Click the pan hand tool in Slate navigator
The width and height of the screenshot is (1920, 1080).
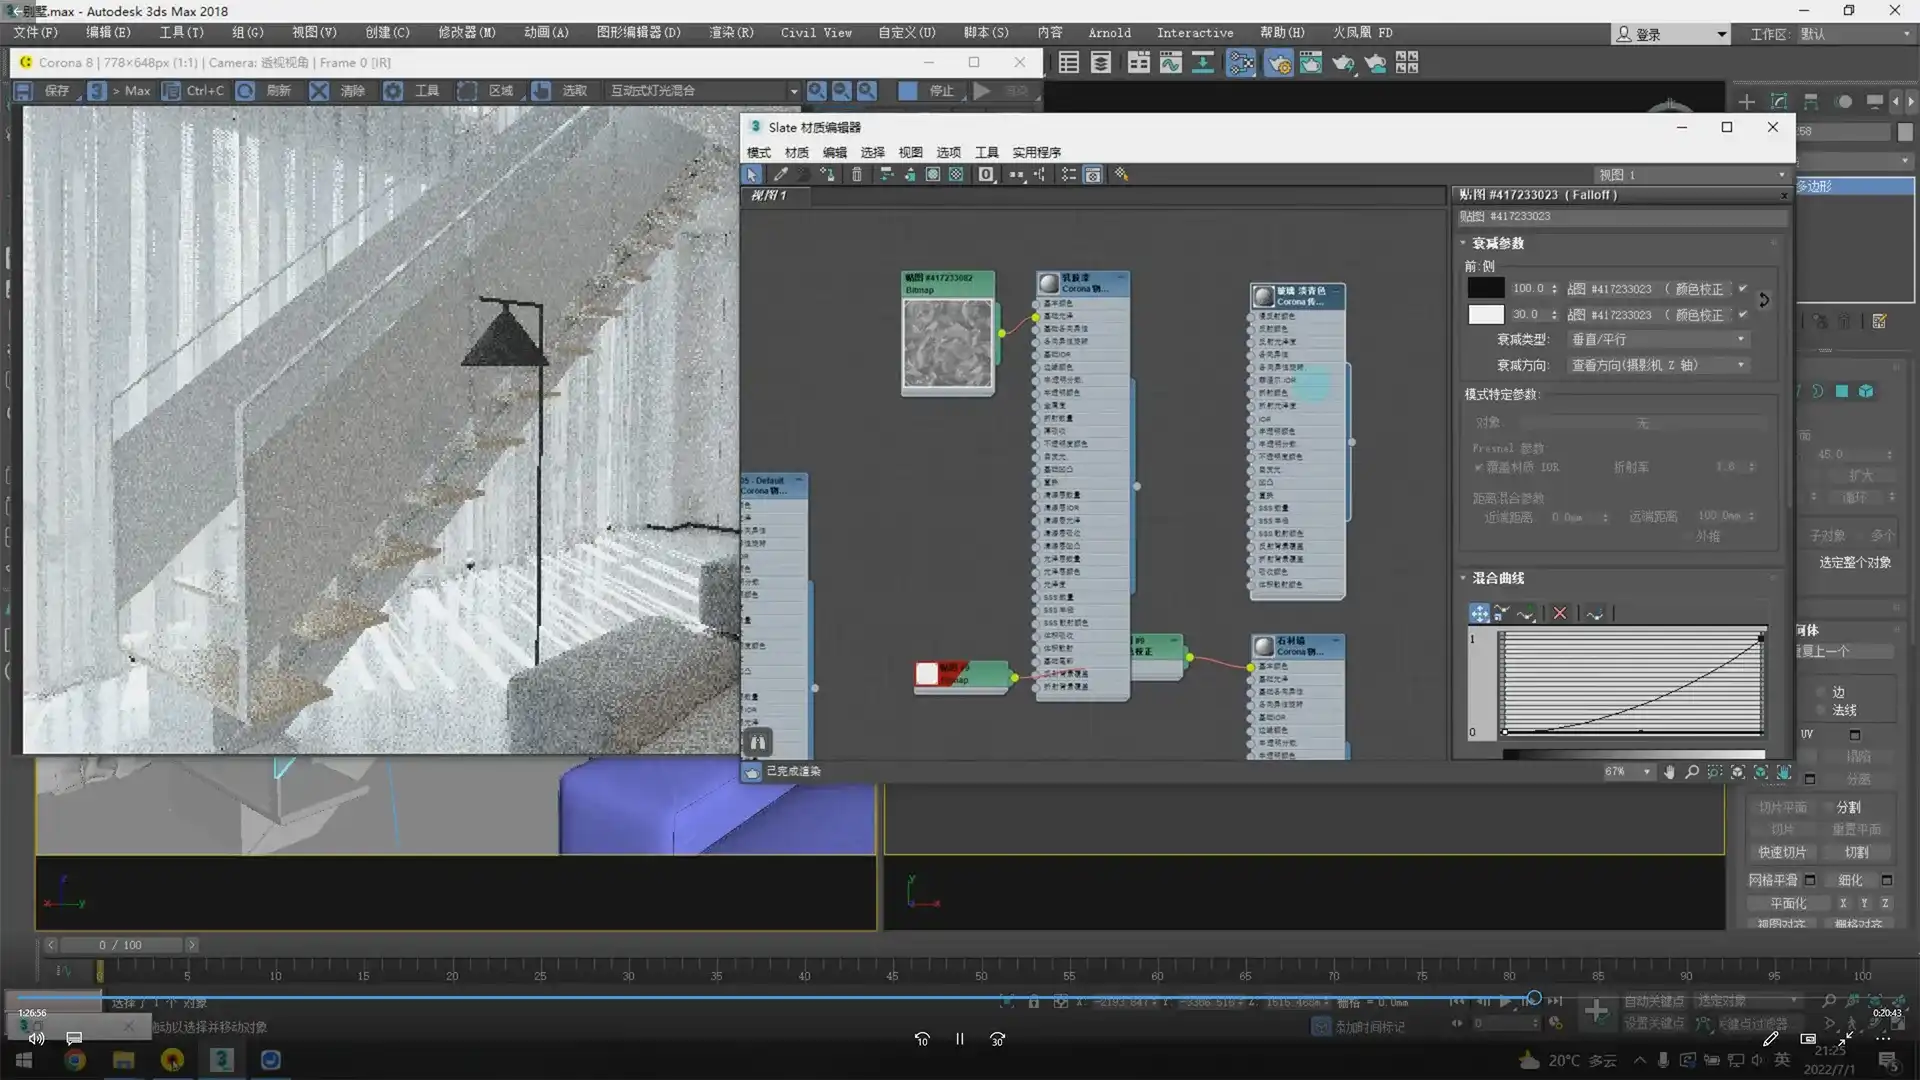[x=1668, y=772]
